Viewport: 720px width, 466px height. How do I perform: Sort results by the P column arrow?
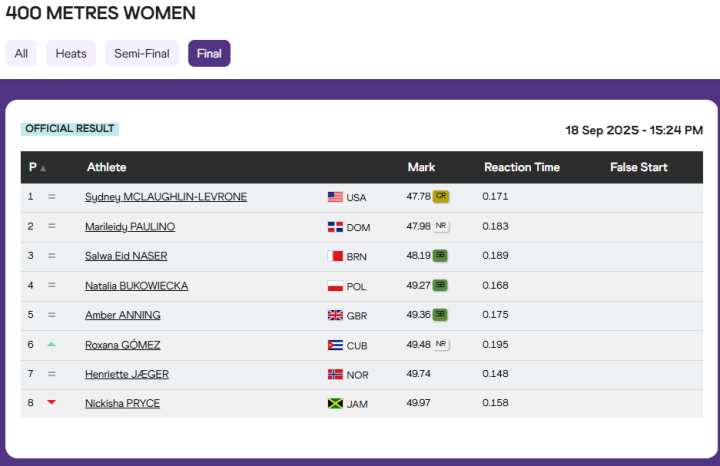click(43, 168)
